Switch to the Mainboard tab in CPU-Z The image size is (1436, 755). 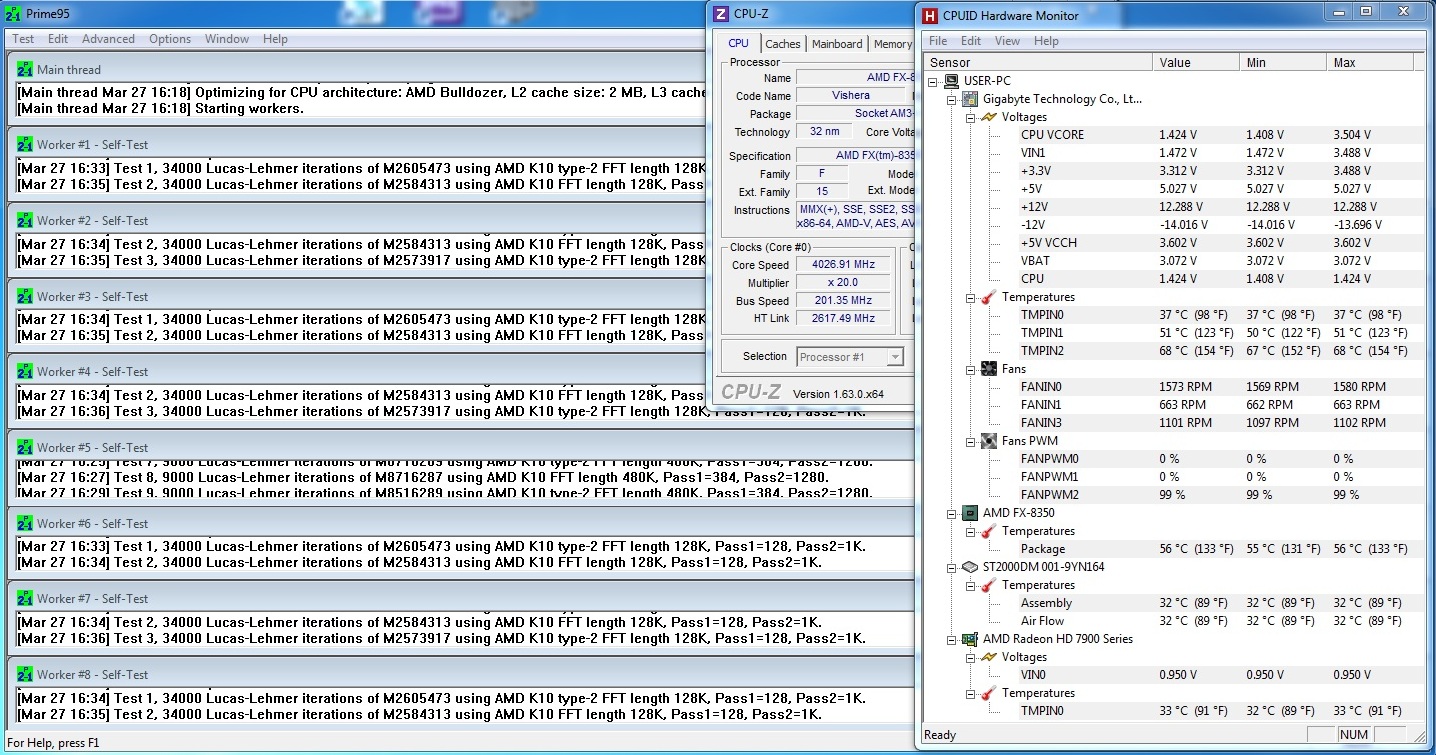coord(837,44)
